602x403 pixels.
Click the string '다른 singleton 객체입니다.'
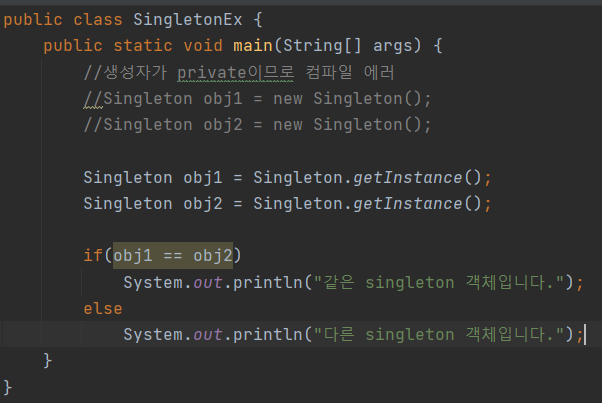tap(438, 335)
